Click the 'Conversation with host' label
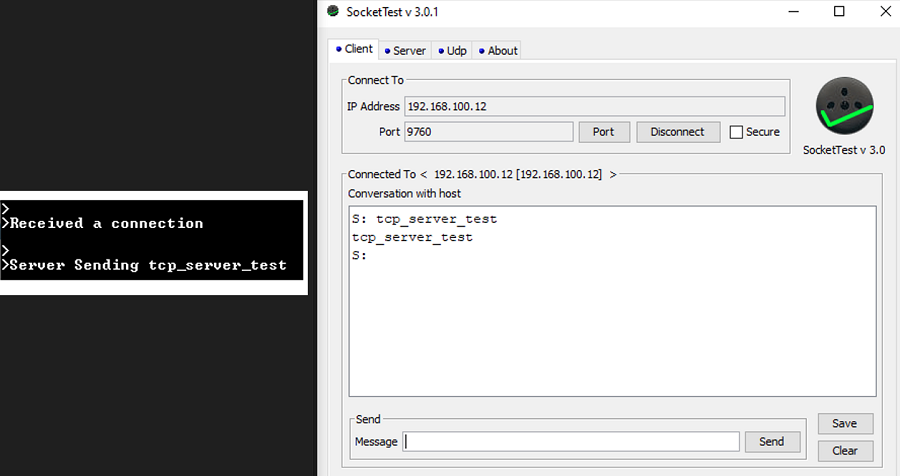The height and width of the screenshot is (476, 900). coord(404,194)
